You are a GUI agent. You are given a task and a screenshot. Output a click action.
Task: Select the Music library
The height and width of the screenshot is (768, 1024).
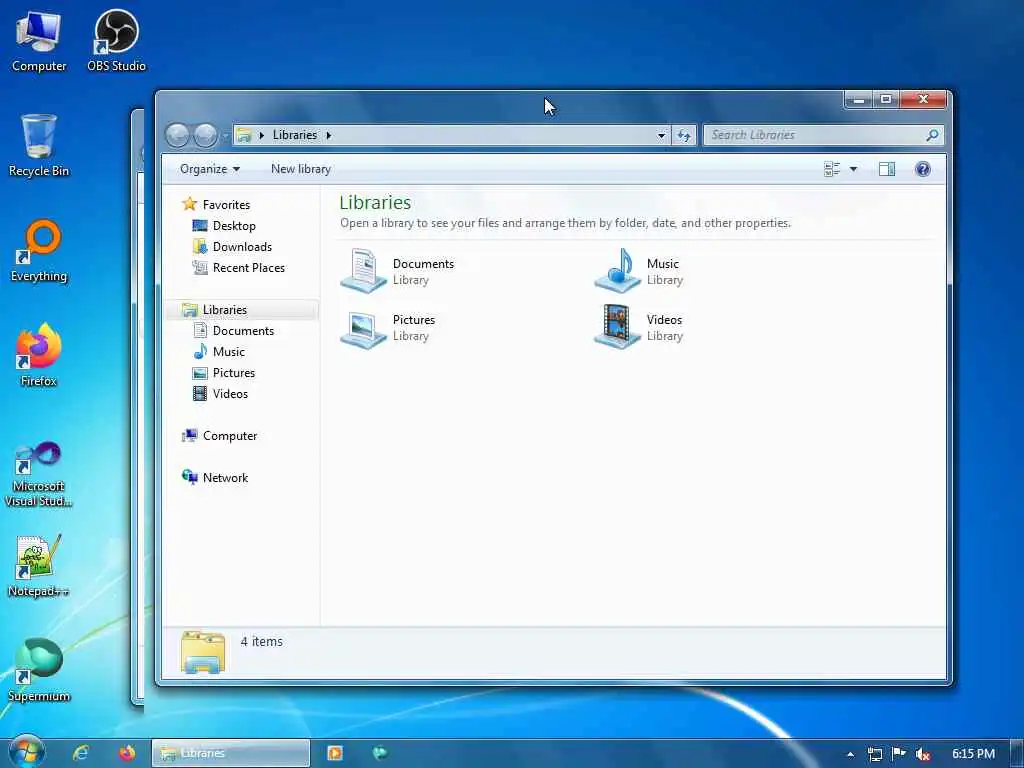coord(639,271)
